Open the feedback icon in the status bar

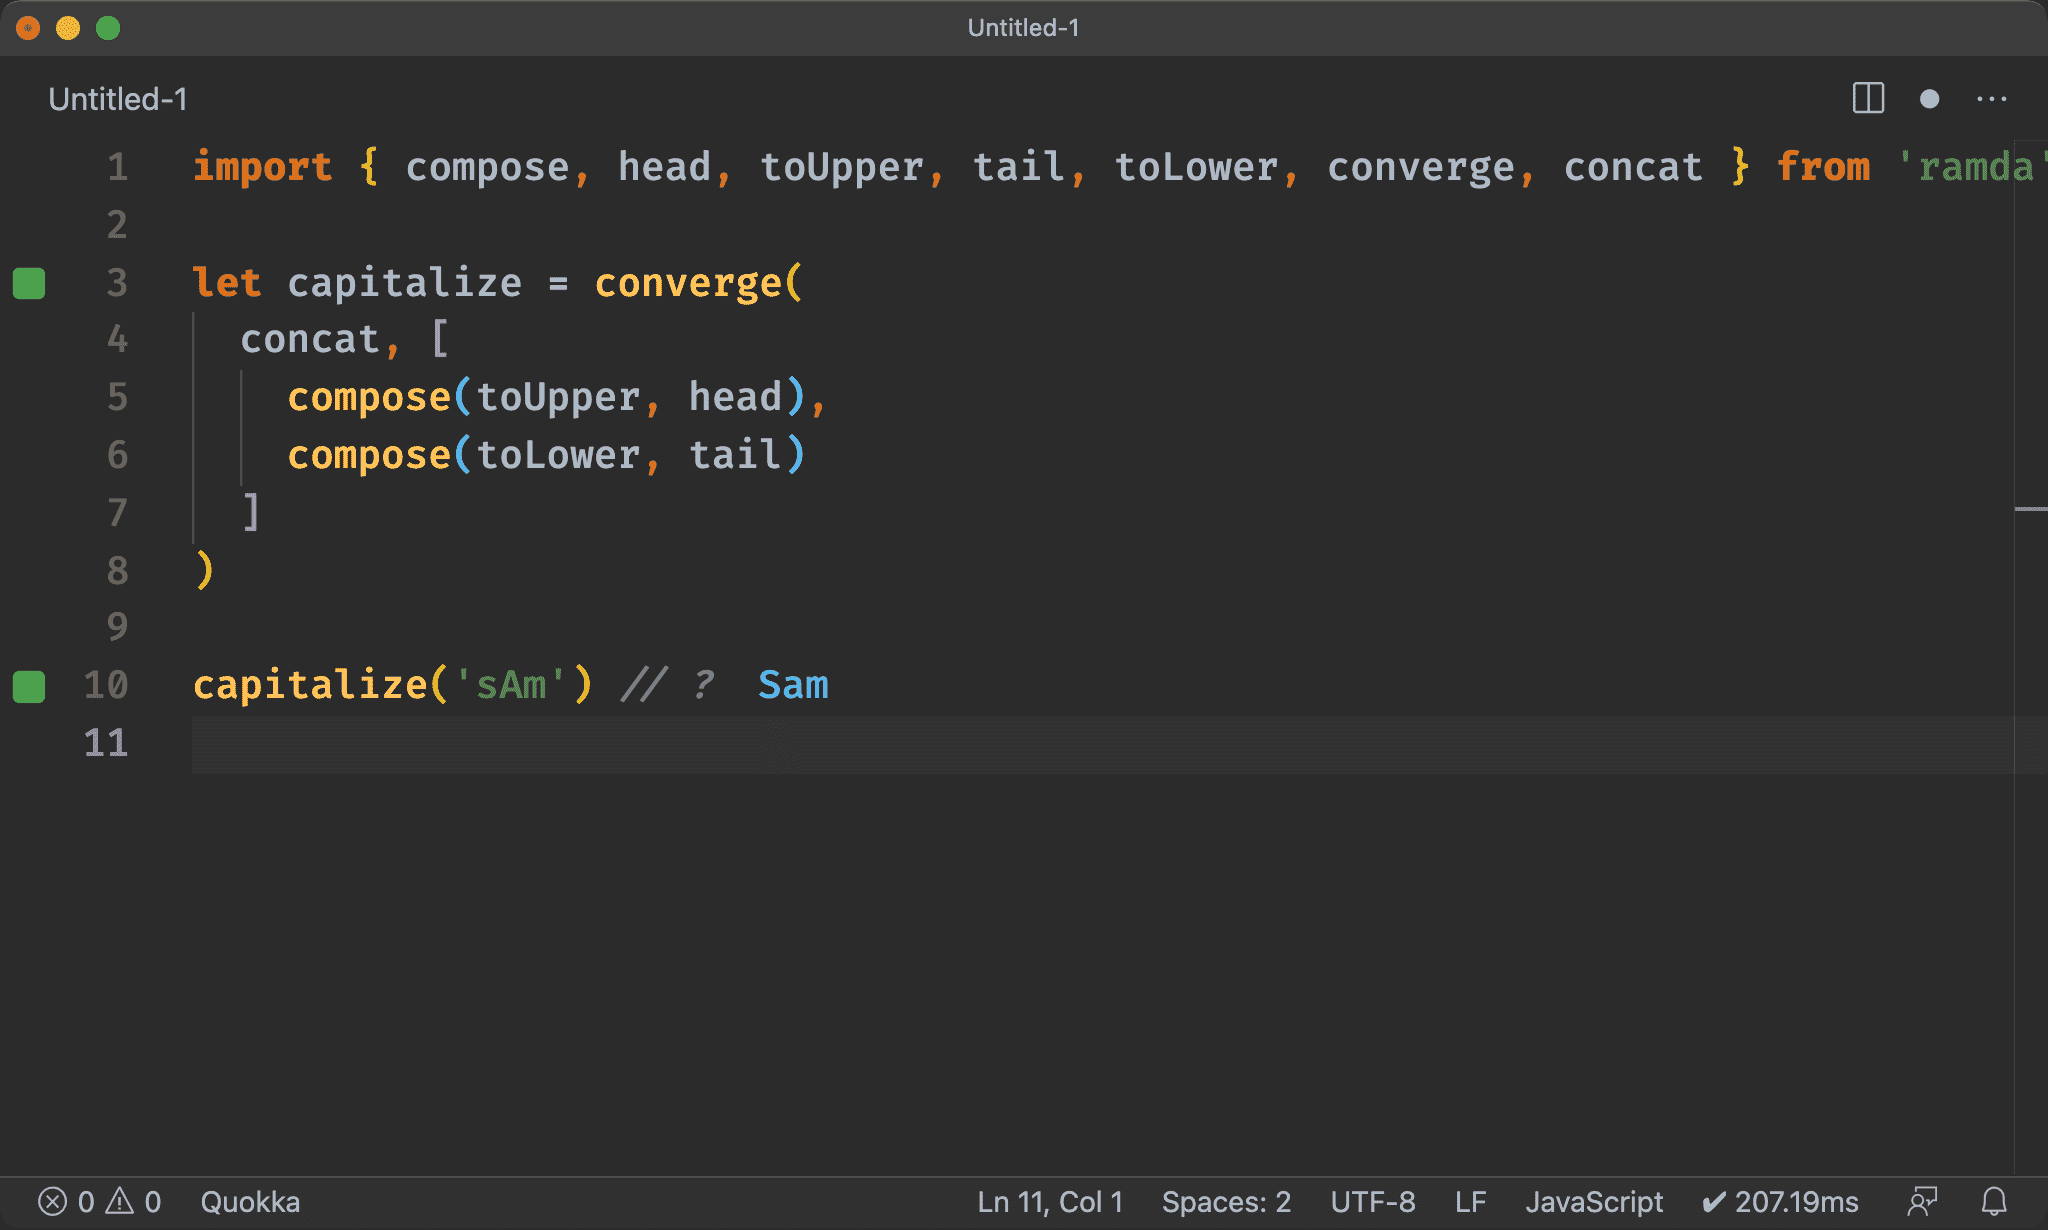click(1922, 1201)
